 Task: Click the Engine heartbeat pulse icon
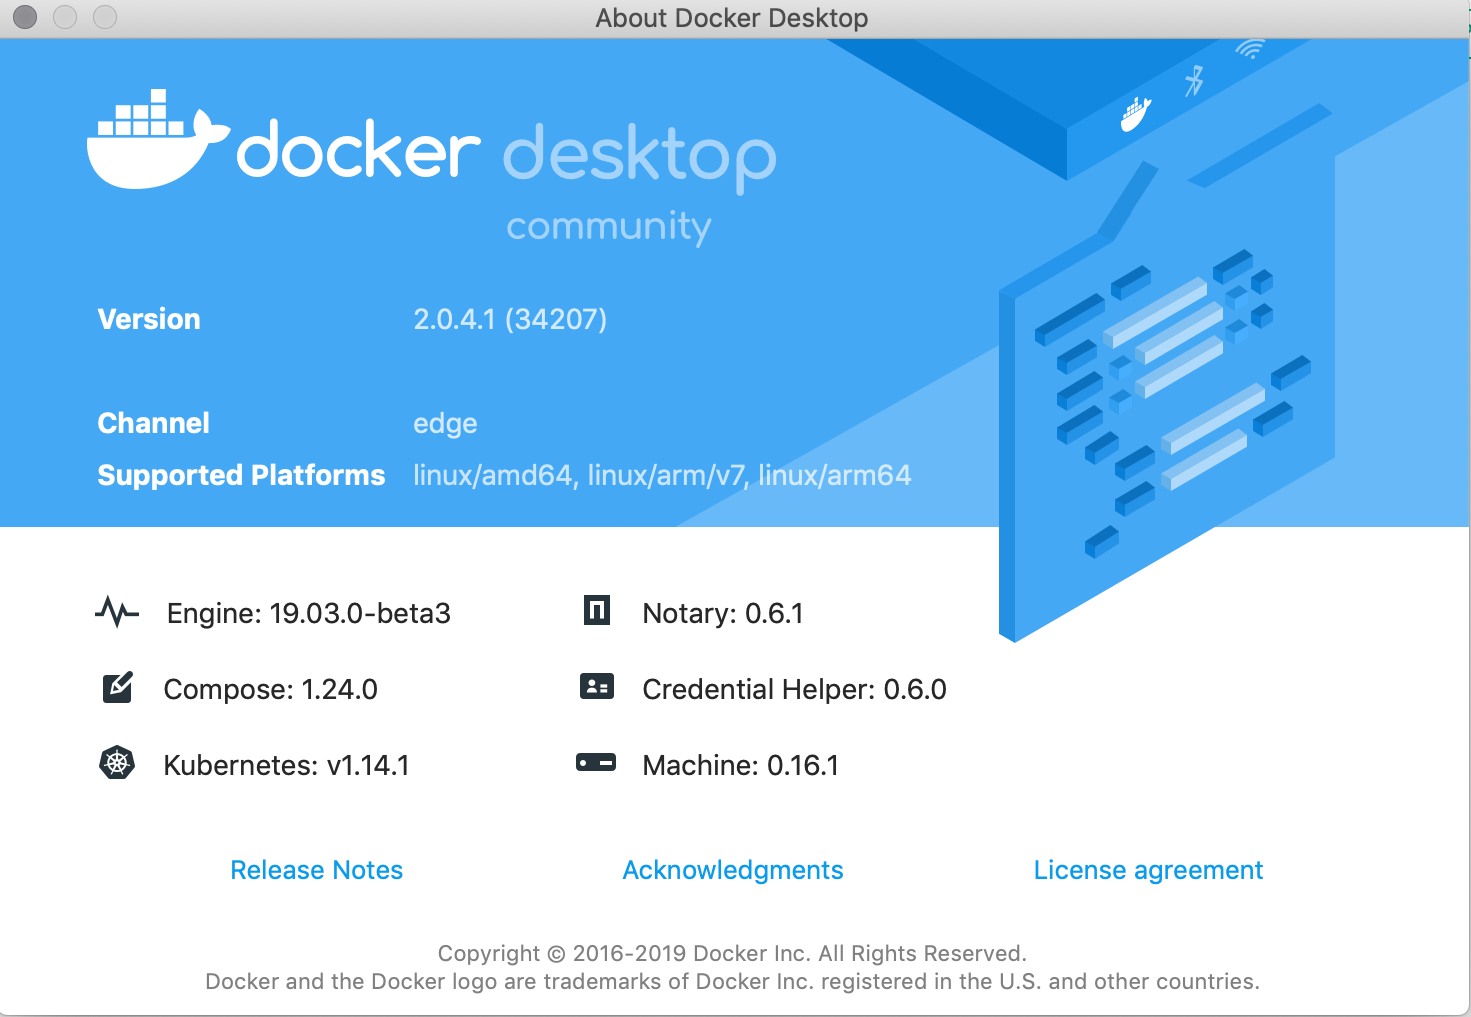pyautogui.click(x=117, y=611)
